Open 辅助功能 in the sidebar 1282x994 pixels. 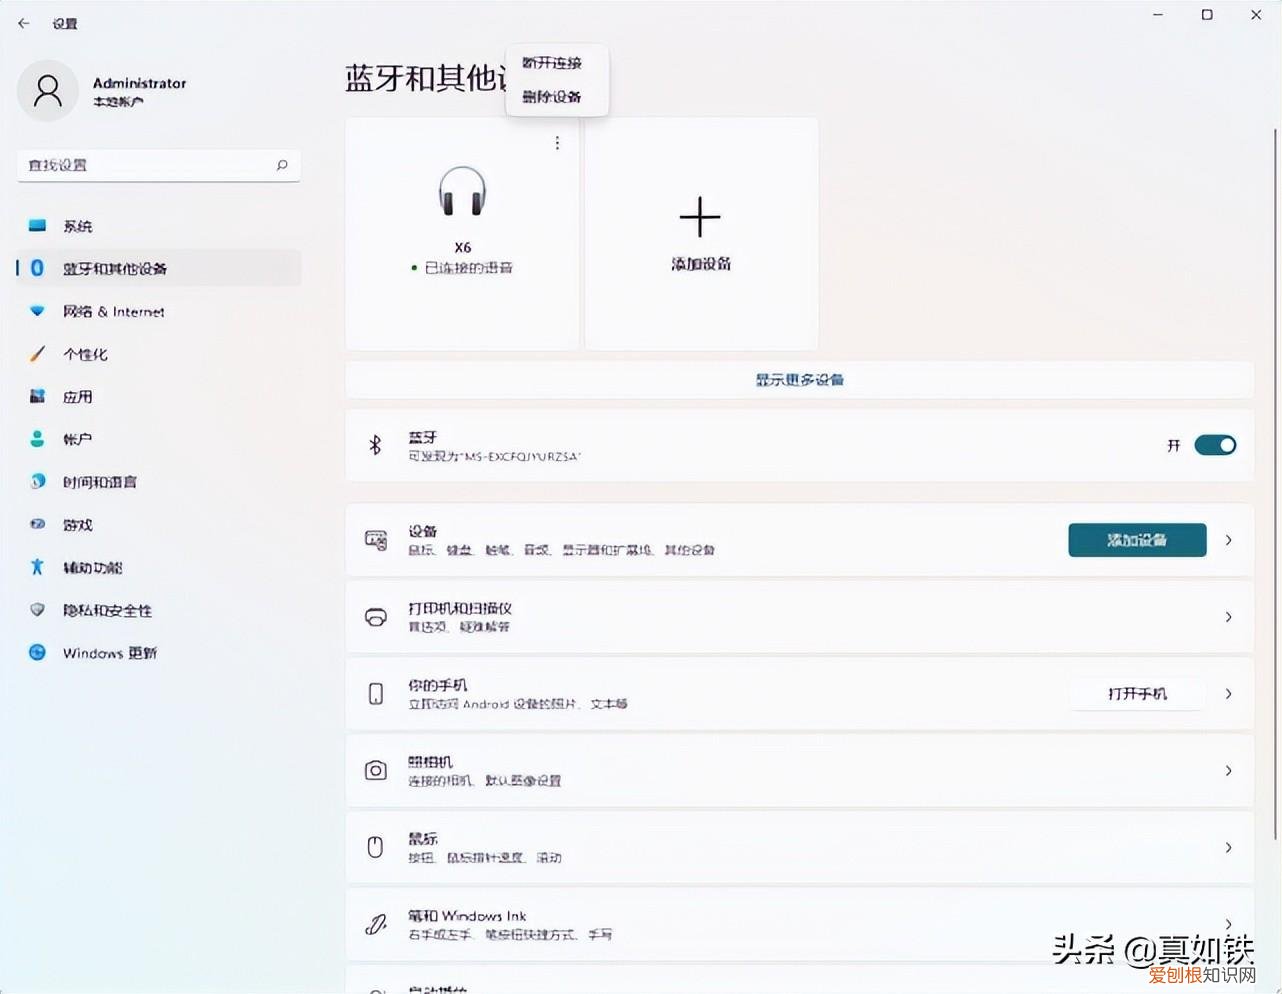pos(159,568)
